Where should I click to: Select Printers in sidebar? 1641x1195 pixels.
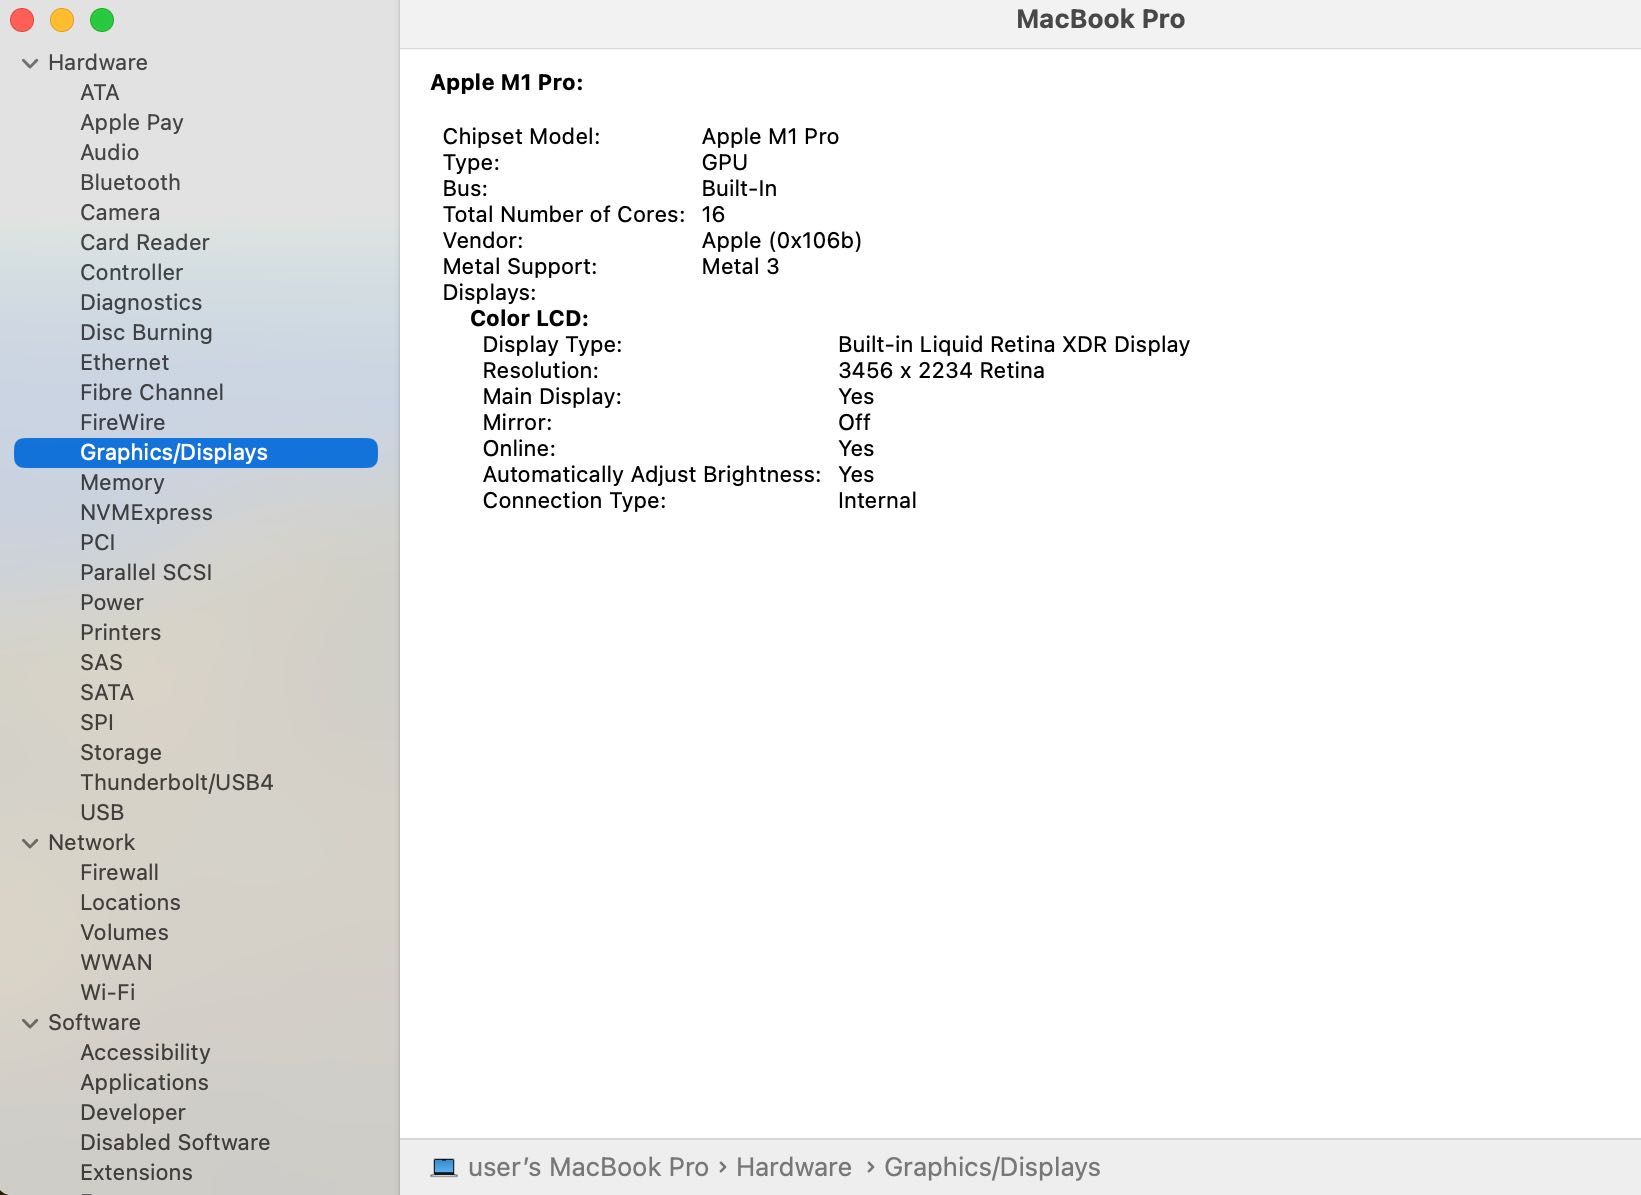(121, 632)
